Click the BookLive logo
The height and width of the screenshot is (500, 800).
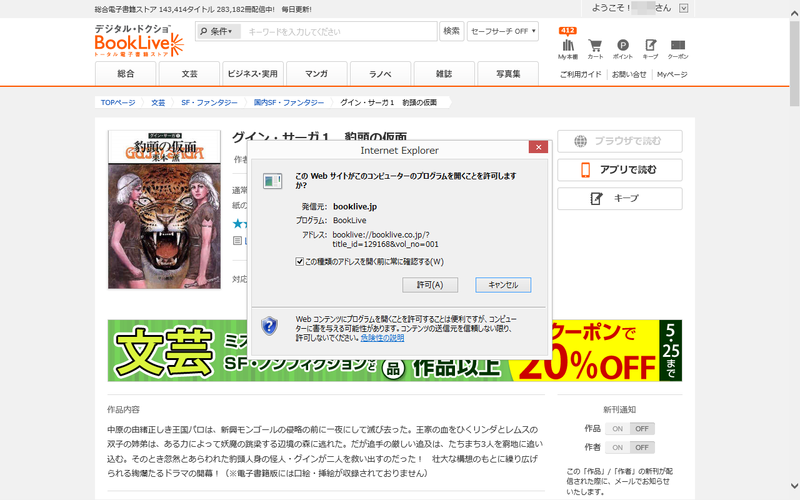click(x=139, y=41)
